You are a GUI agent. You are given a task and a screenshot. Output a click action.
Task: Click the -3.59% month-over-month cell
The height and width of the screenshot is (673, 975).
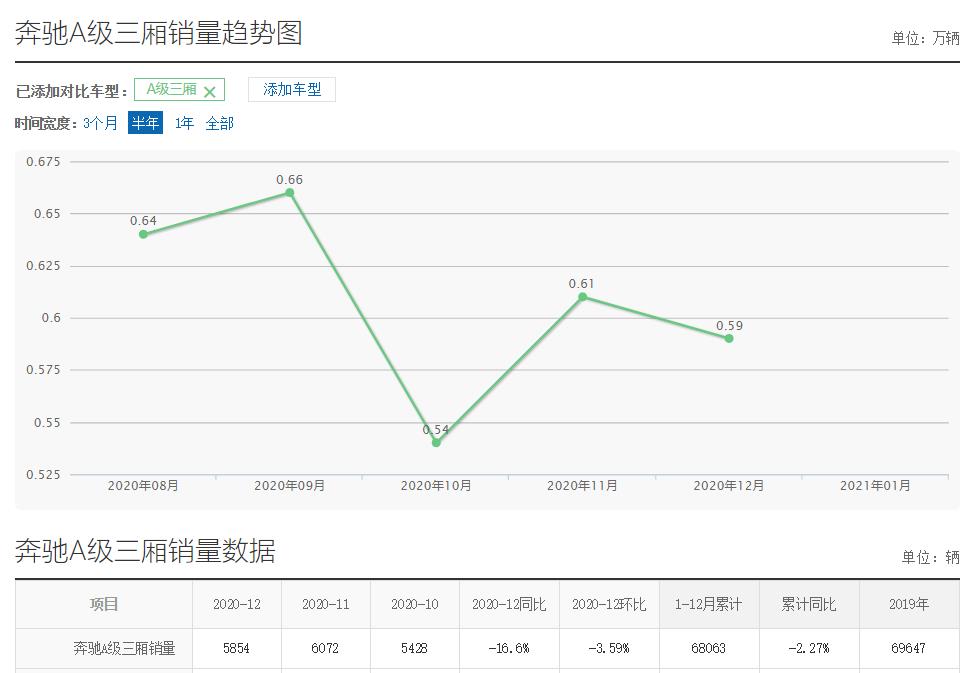[609, 648]
